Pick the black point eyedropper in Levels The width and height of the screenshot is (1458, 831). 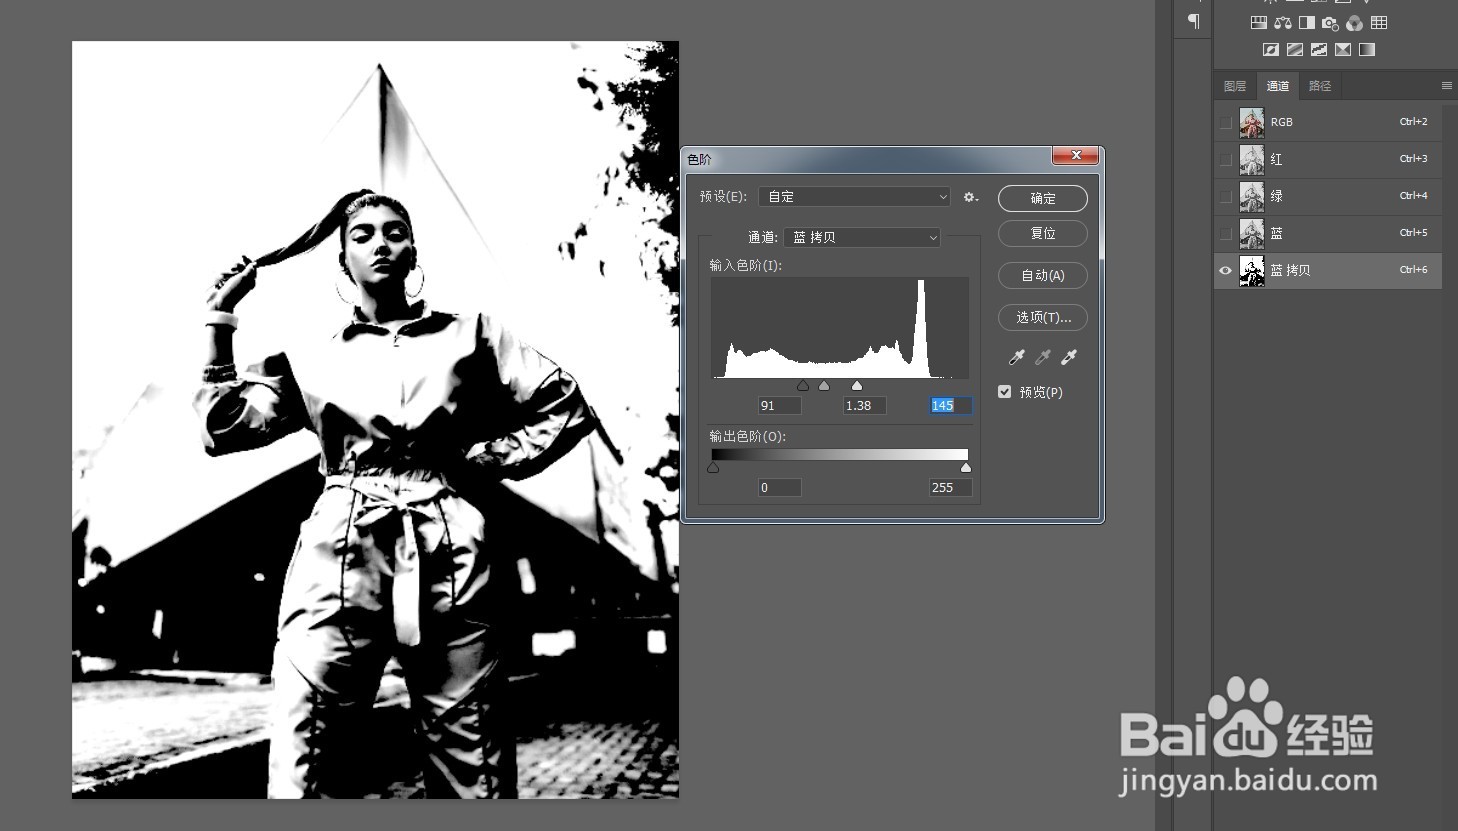coord(1017,357)
